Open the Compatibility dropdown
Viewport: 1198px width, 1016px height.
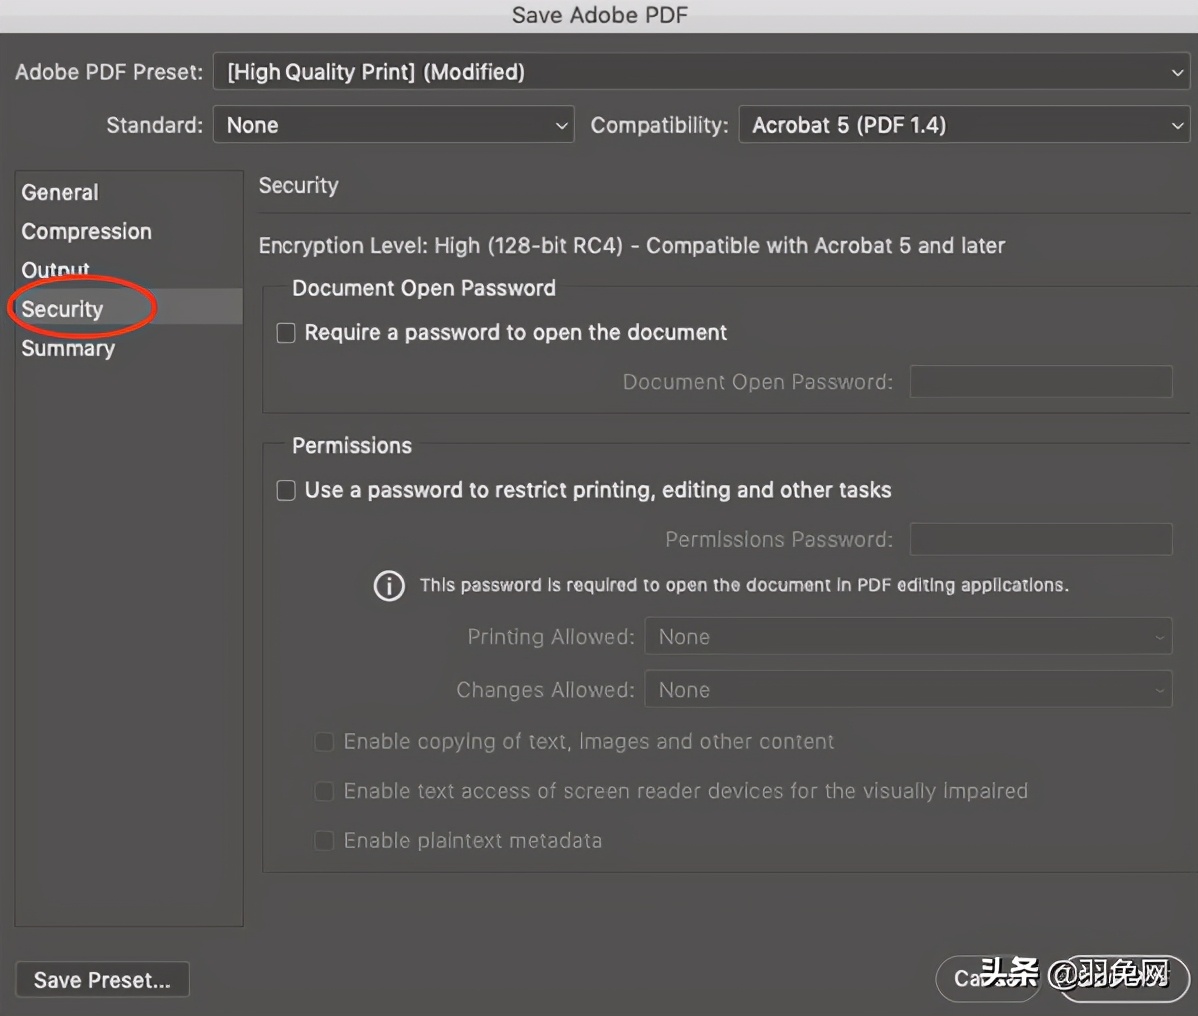964,125
